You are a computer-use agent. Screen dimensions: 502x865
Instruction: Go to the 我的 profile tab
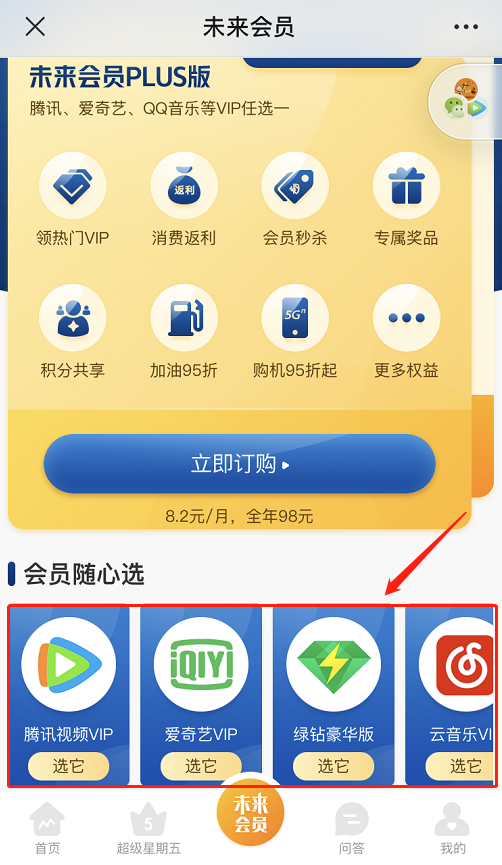click(452, 828)
